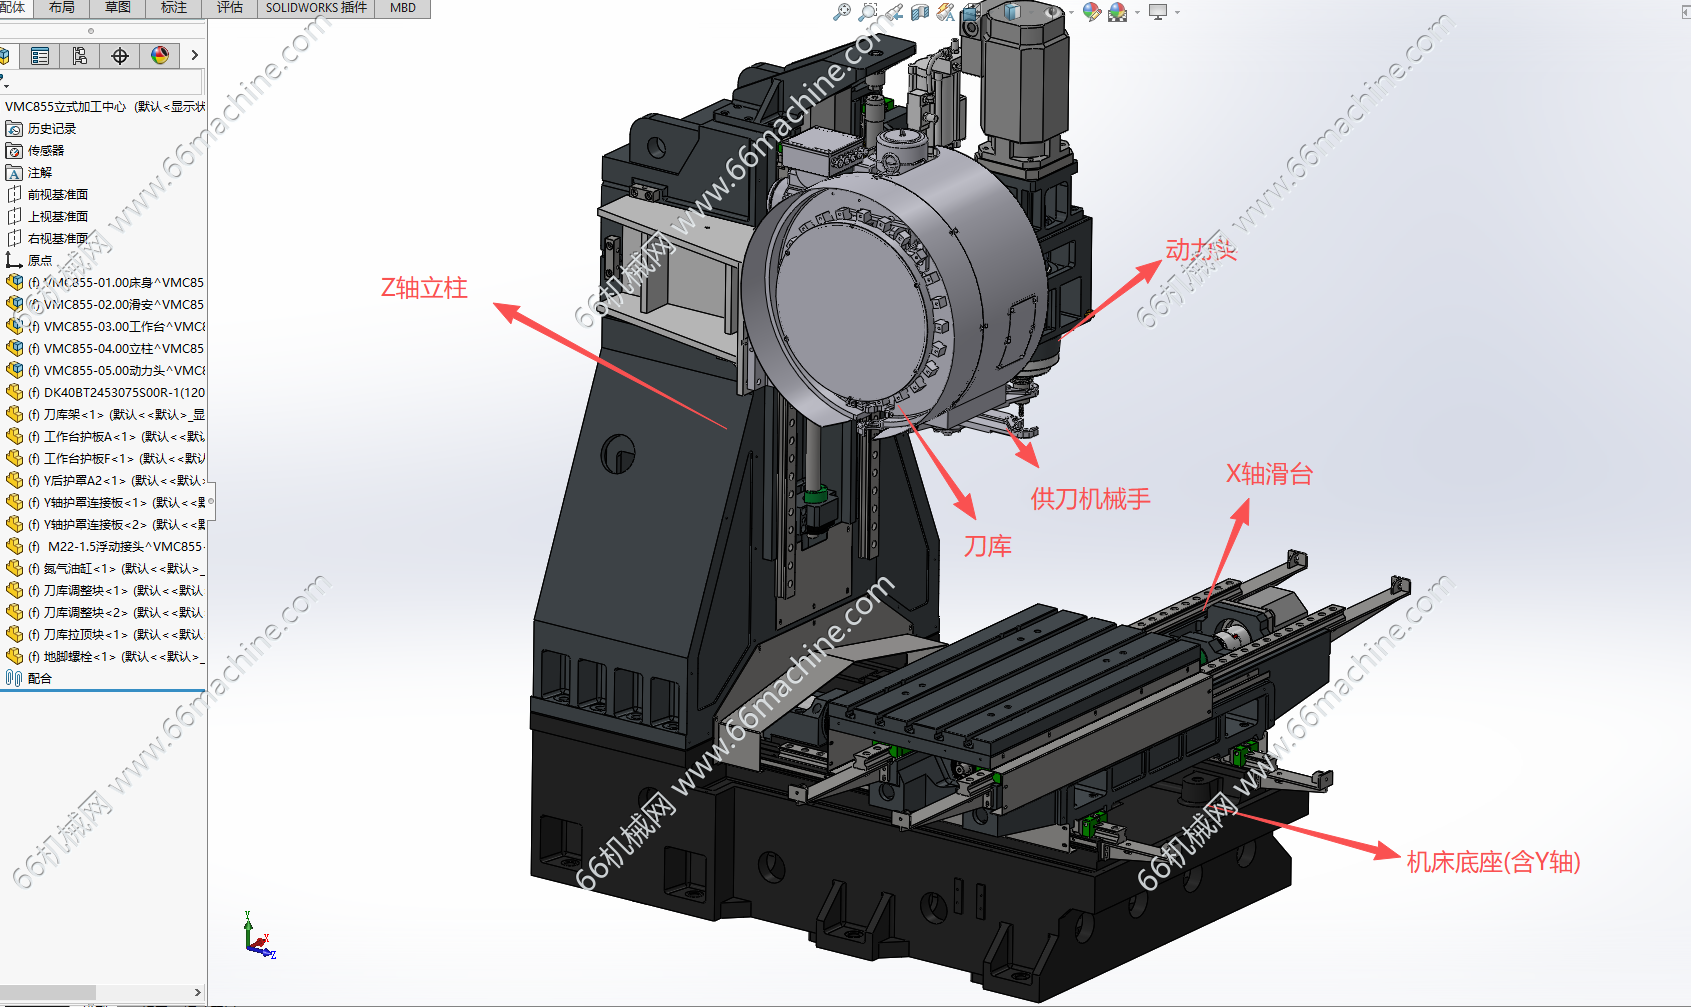
Task: Click the Apply Scene icon
Action: pyautogui.click(x=1118, y=12)
